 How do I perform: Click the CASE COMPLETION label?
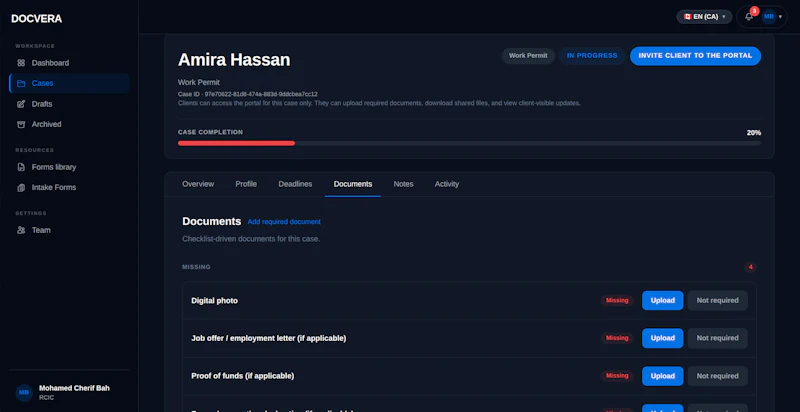point(210,132)
